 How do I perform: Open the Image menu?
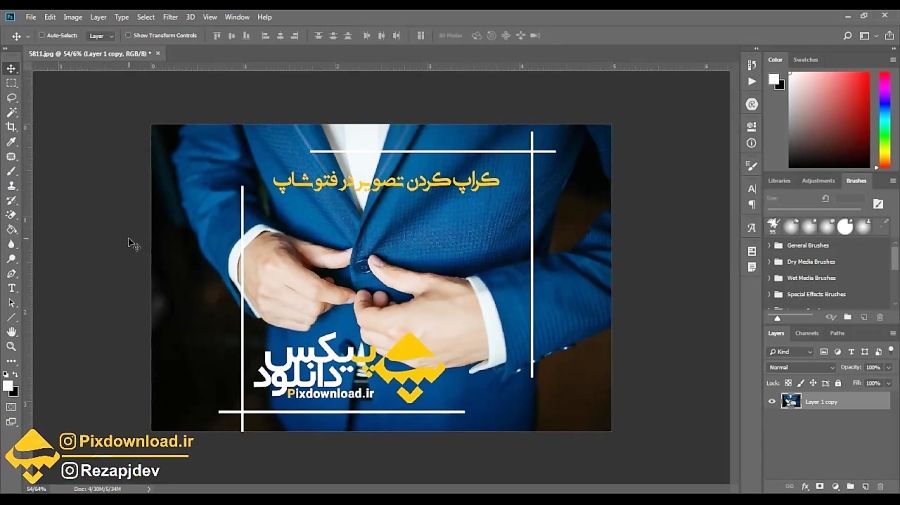click(73, 17)
